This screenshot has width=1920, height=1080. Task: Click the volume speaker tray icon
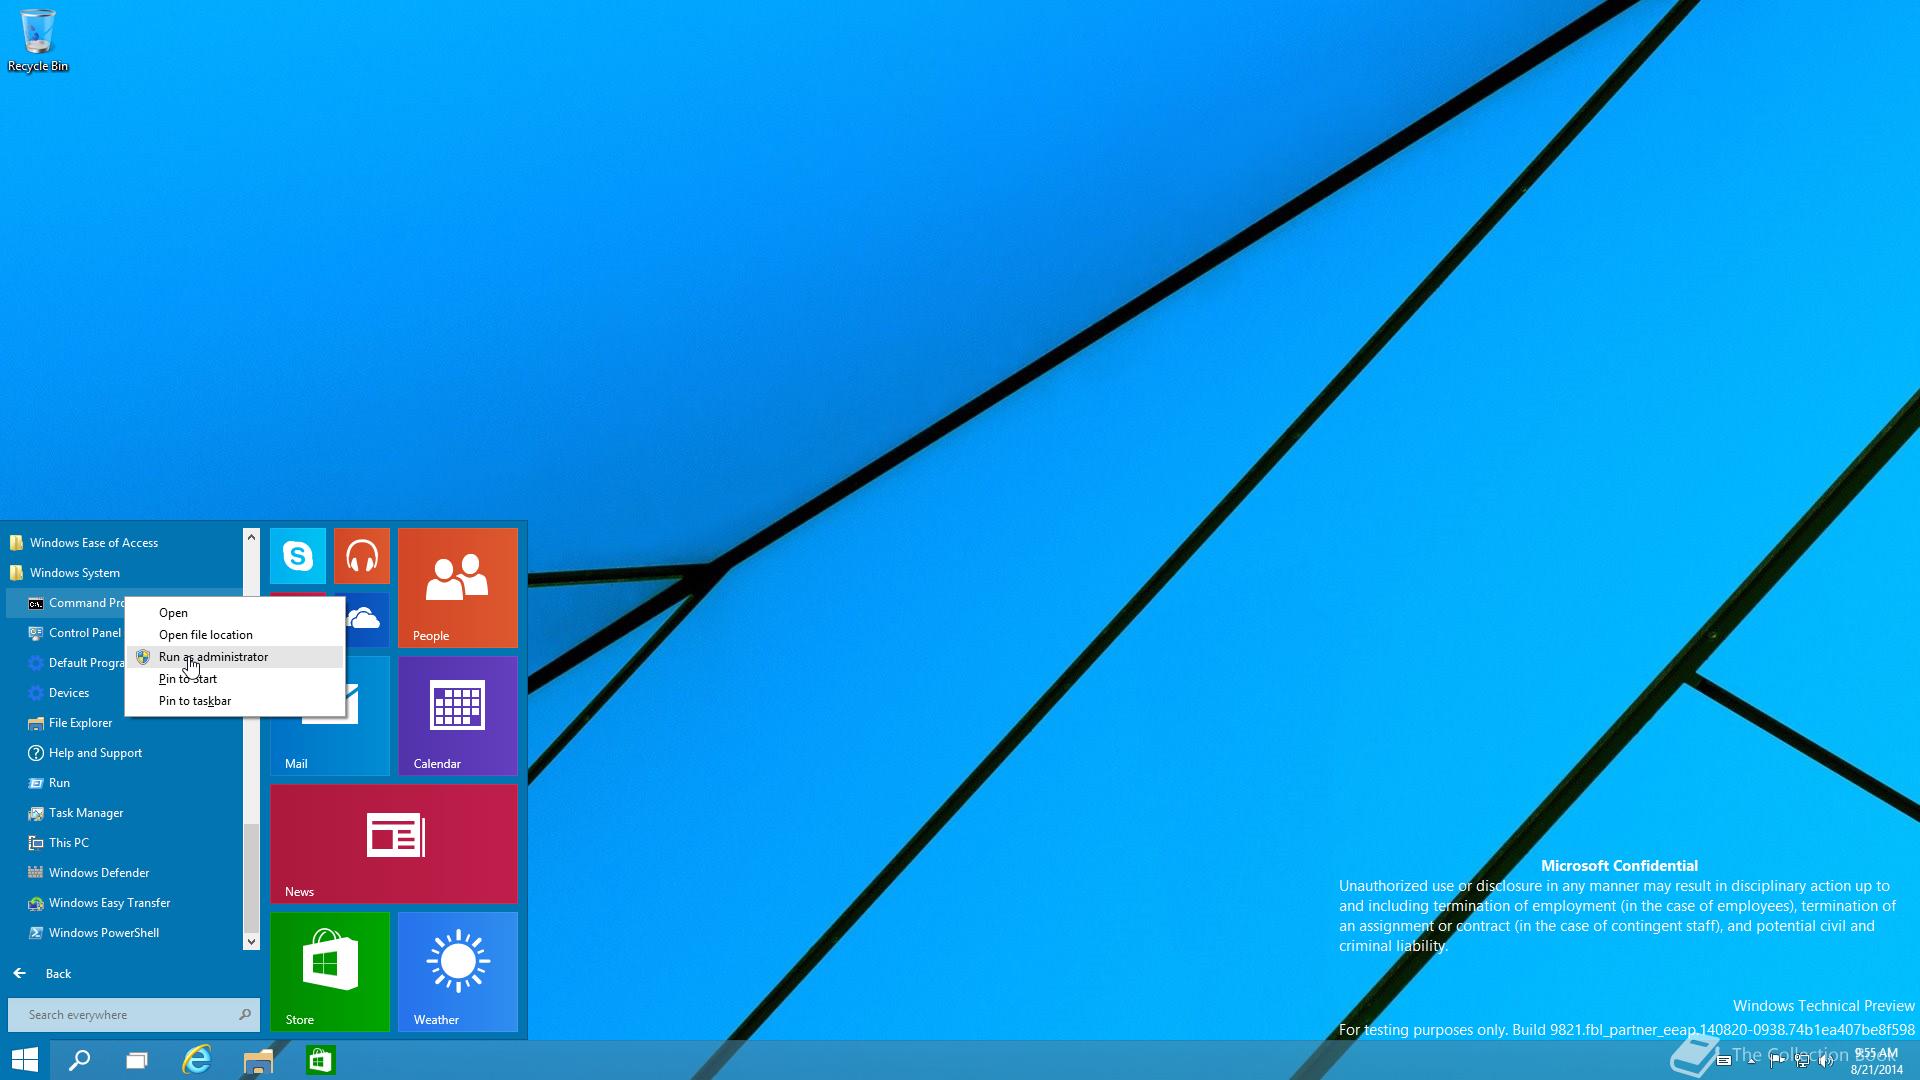pyautogui.click(x=1826, y=1061)
